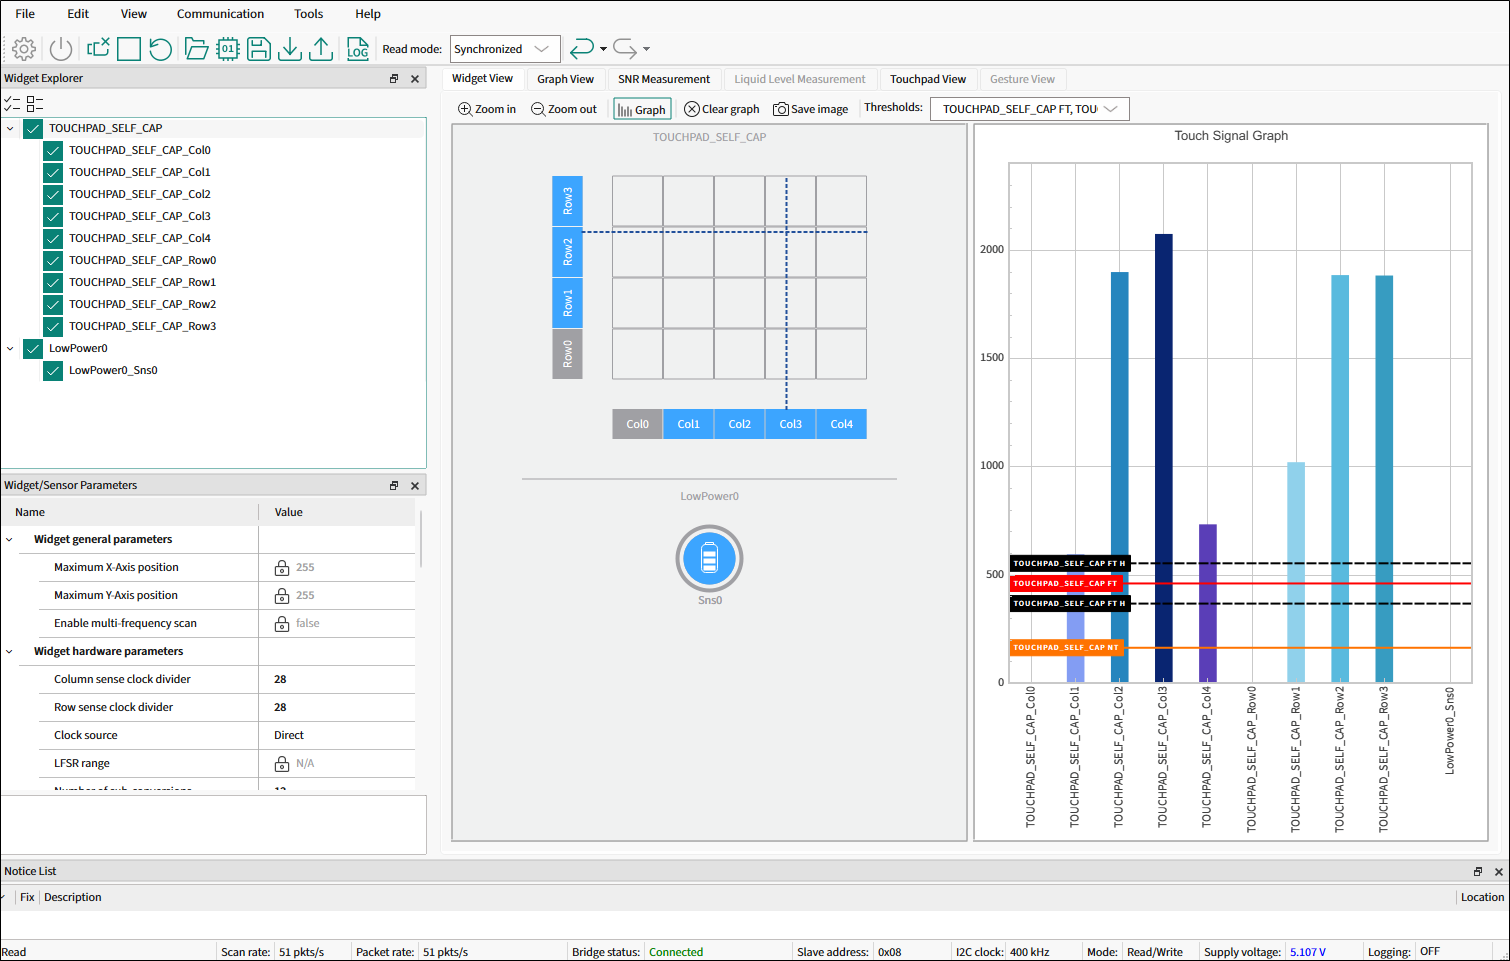Open the File menu
Screen dimensions: 1510x961
click(25, 14)
